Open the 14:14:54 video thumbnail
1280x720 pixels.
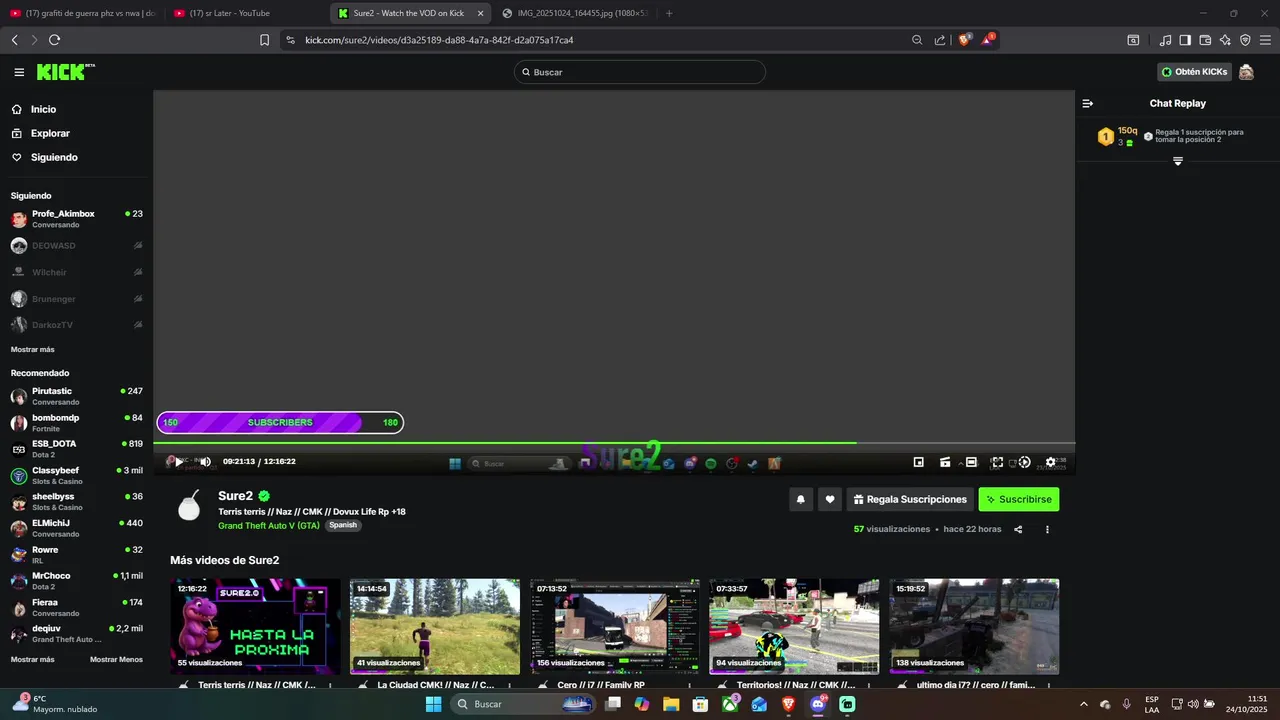coord(435,626)
